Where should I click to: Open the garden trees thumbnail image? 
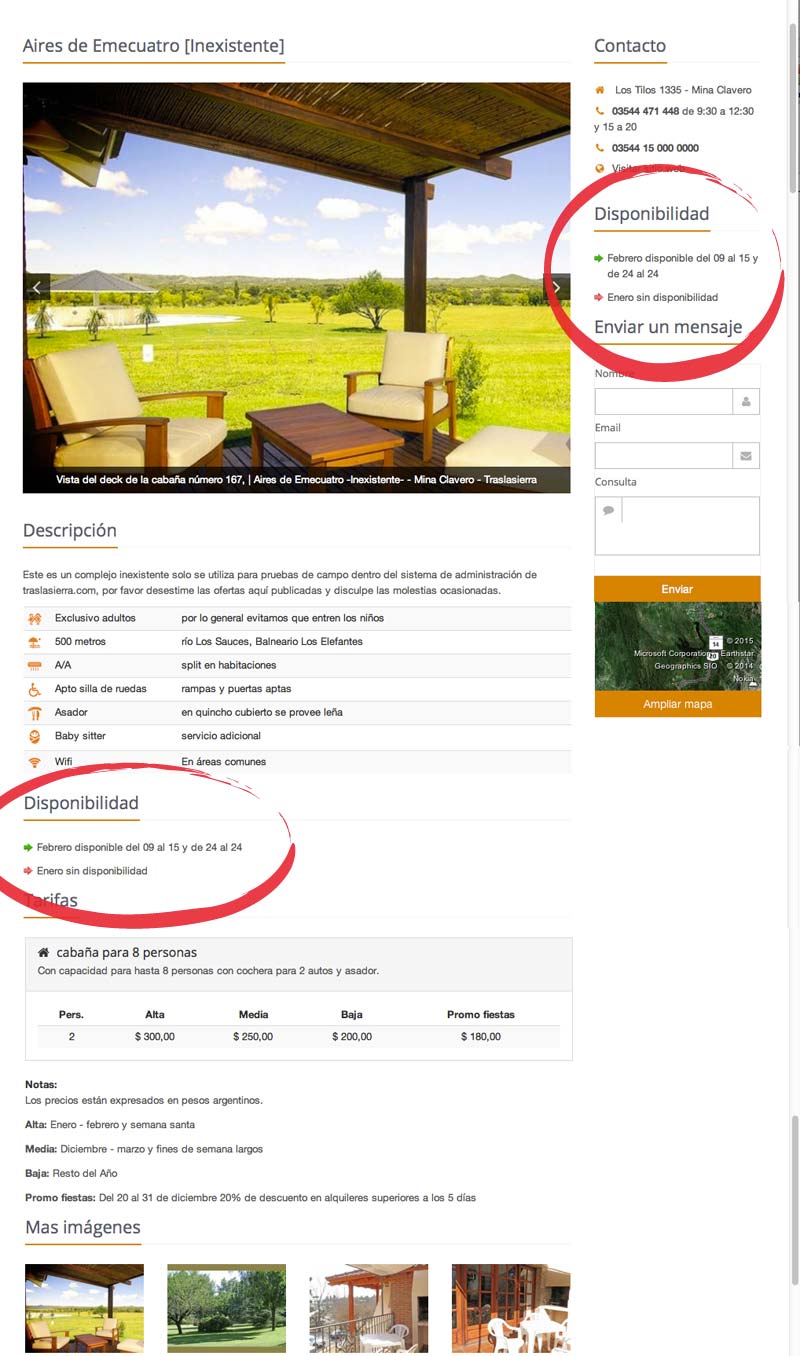coord(226,1308)
